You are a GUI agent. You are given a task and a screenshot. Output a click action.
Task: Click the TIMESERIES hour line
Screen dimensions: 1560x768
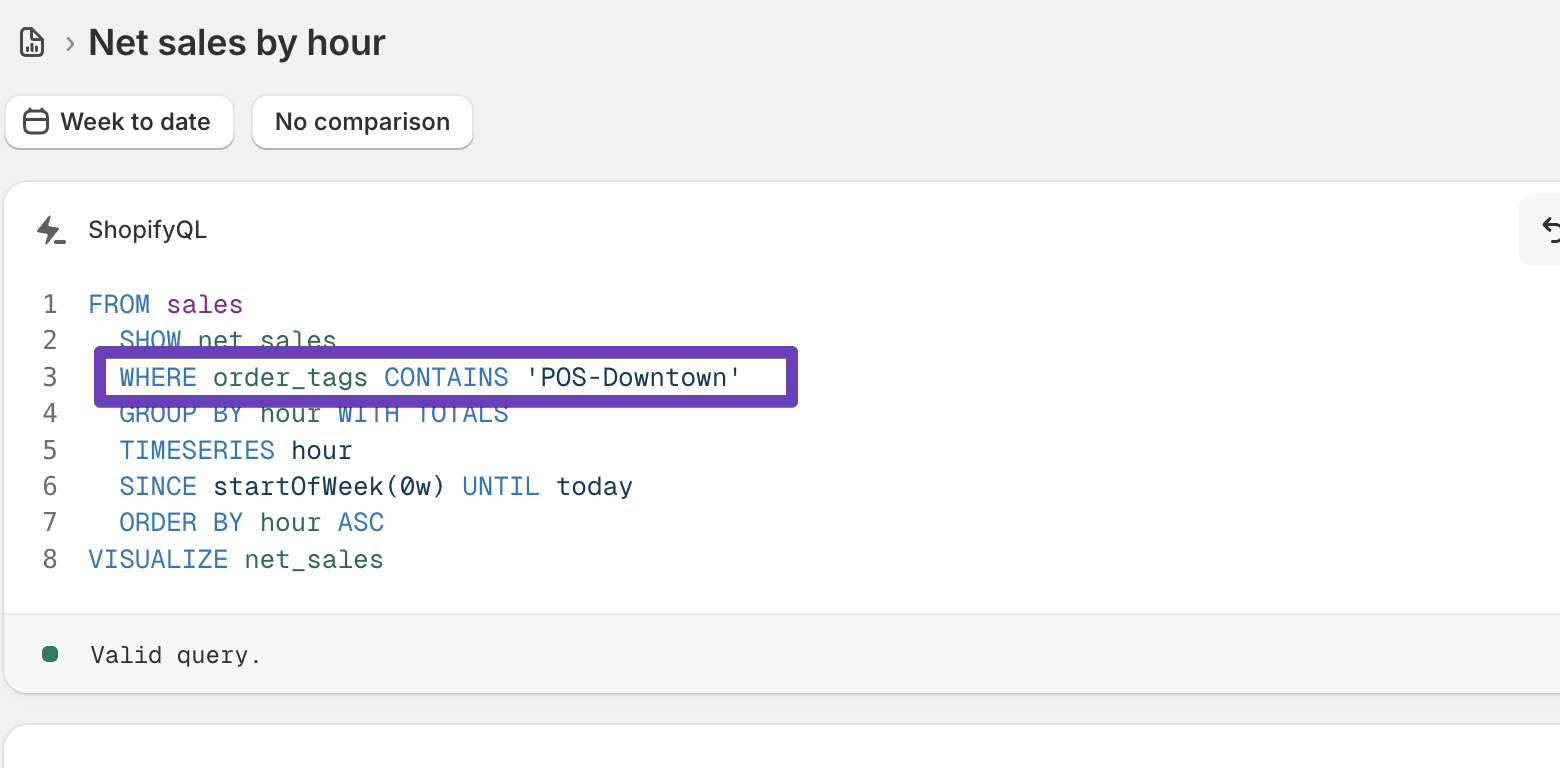coord(236,450)
